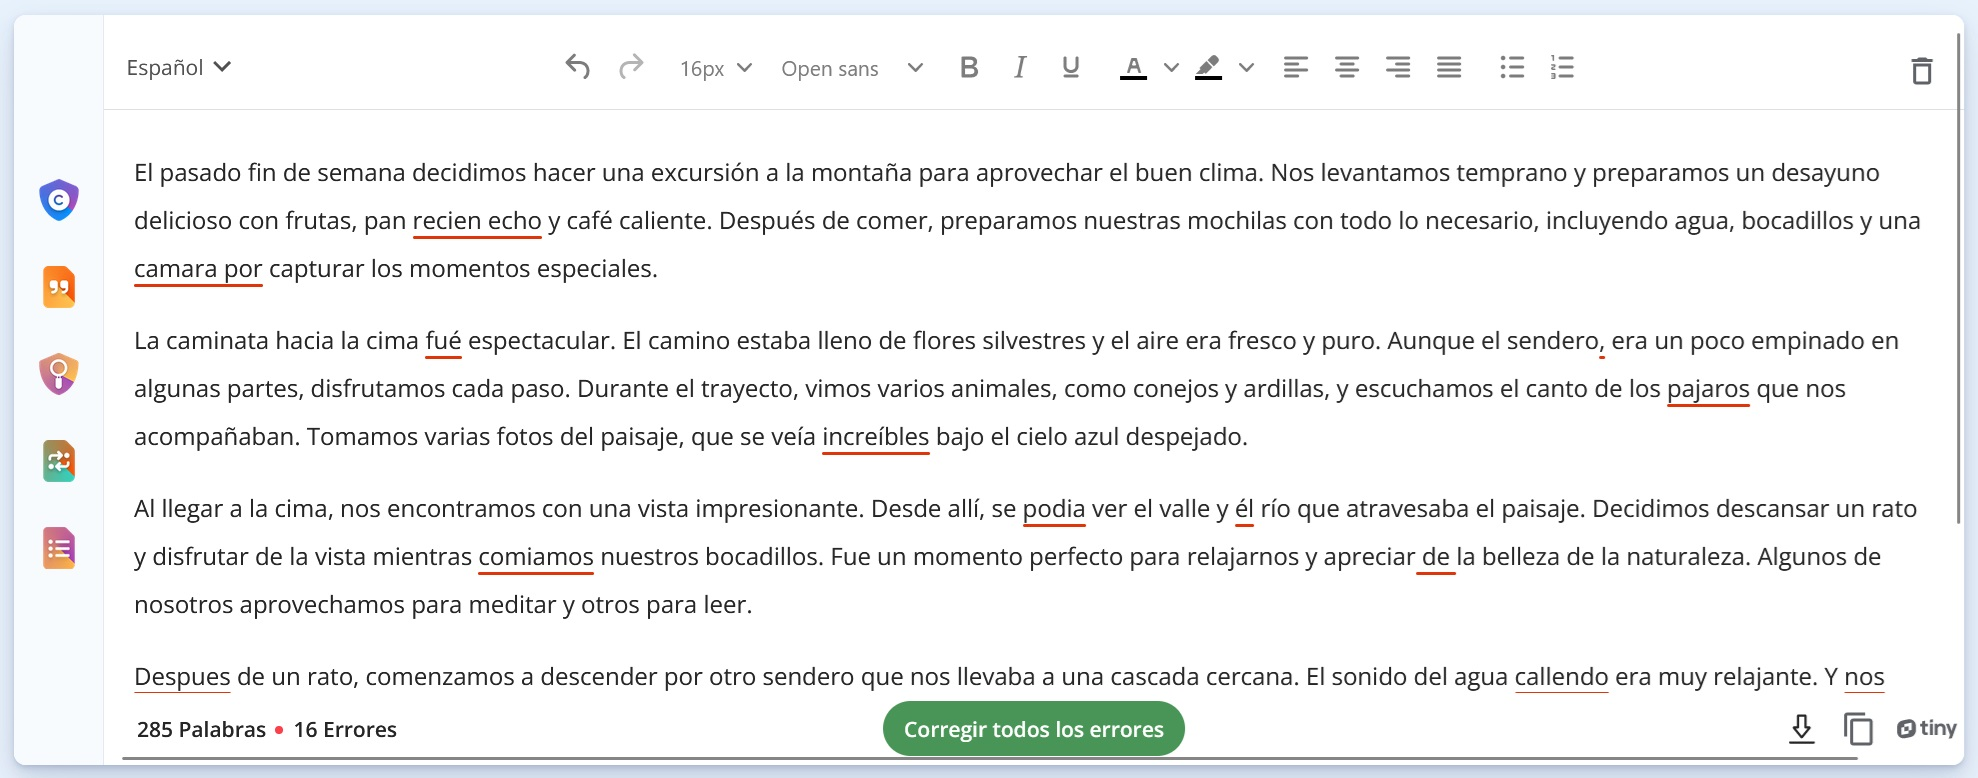Image resolution: width=1978 pixels, height=778 pixels.
Task: Click the redo arrow icon
Action: pos(630,67)
